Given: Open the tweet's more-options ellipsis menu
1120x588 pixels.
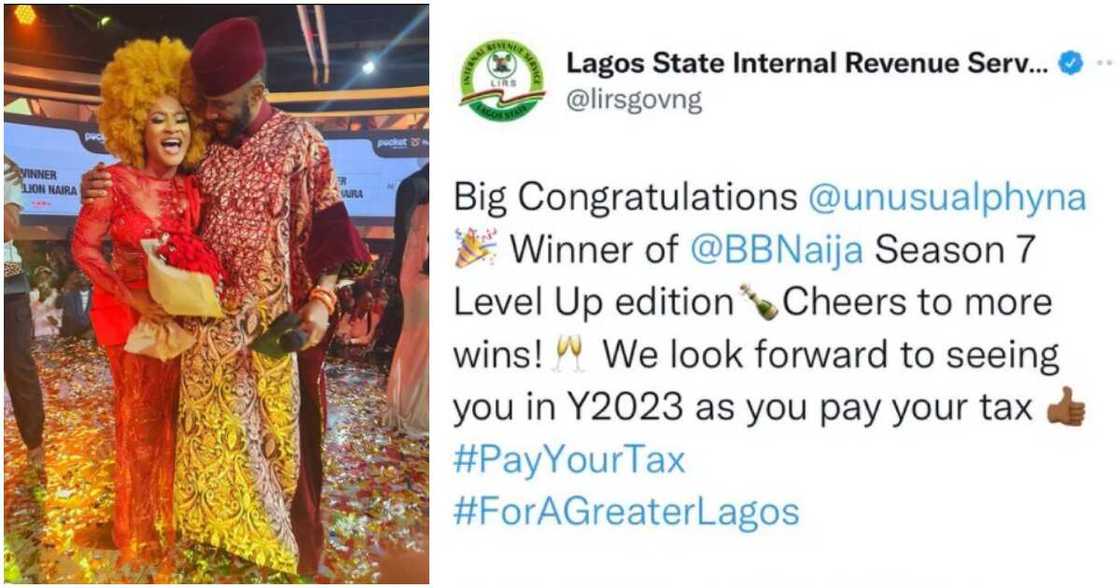Looking at the screenshot, I should coord(1106,62).
